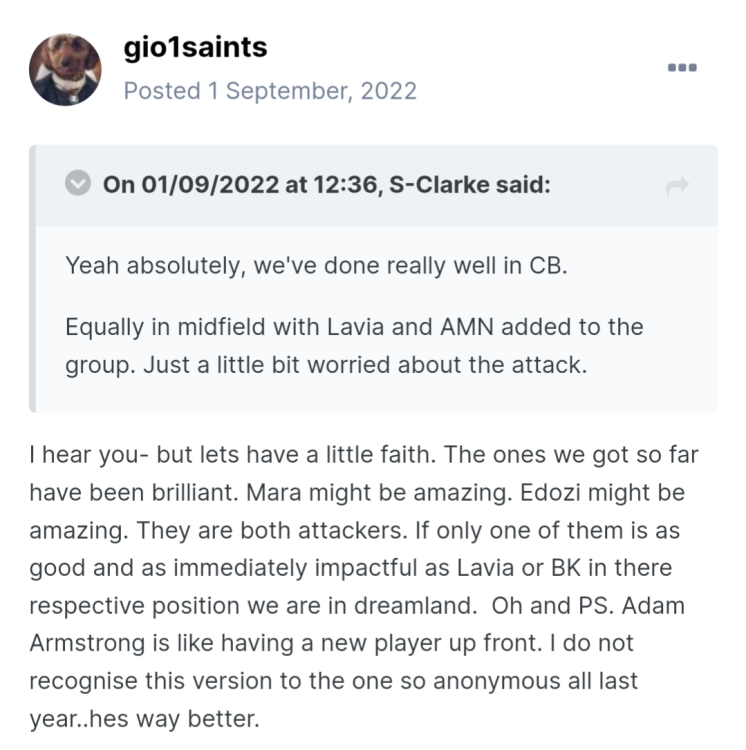Click the final words 'hes way better'
Image resolution: width=746 pixels, height=750 pixels.
coord(190,719)
